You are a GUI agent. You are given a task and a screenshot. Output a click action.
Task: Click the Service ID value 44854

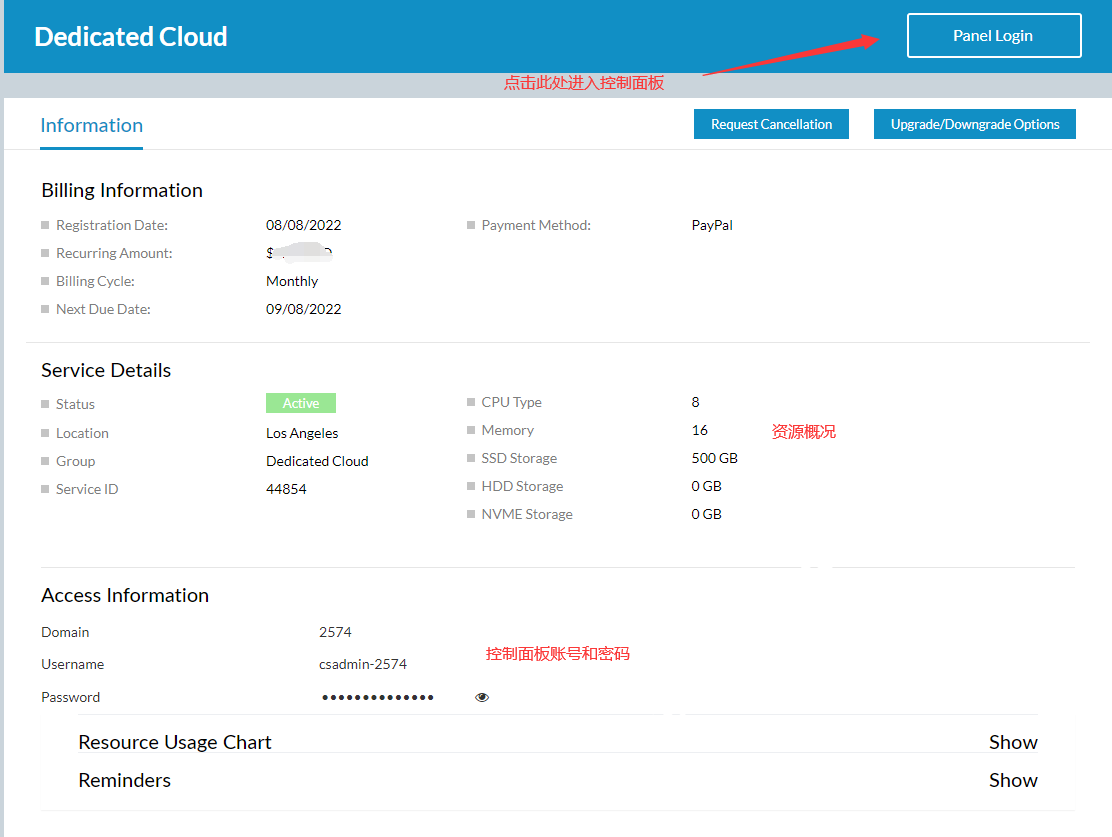(x=286, y=489)
